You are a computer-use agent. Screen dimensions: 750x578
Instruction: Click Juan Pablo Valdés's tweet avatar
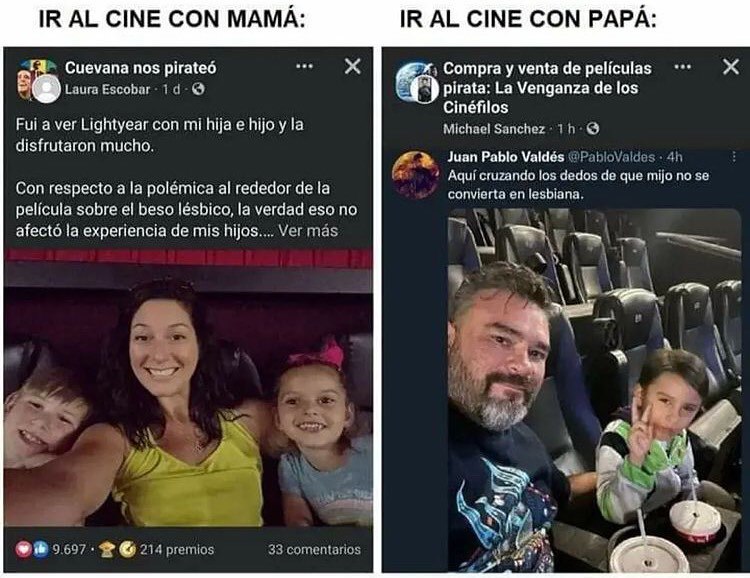415,175
